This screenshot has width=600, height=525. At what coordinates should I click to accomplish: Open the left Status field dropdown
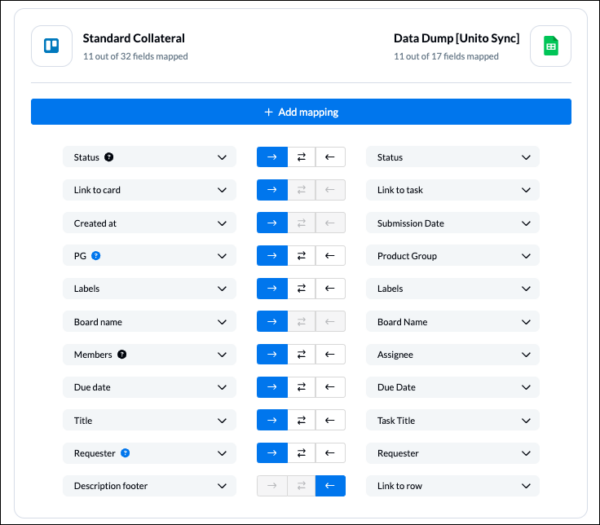pyautogui.click(x=150, y=157)
